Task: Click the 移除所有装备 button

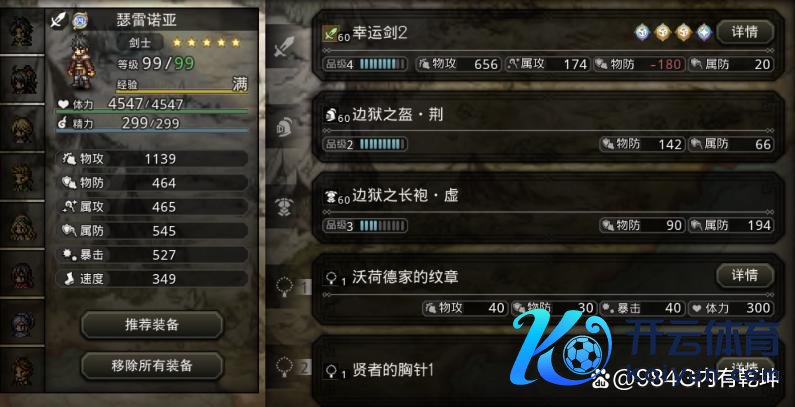Action: 152,365
